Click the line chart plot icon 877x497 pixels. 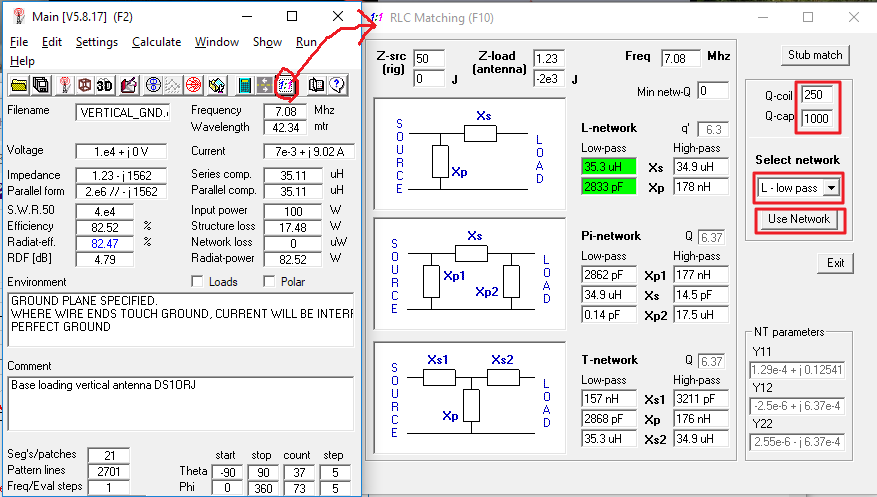tap(172, 85)
